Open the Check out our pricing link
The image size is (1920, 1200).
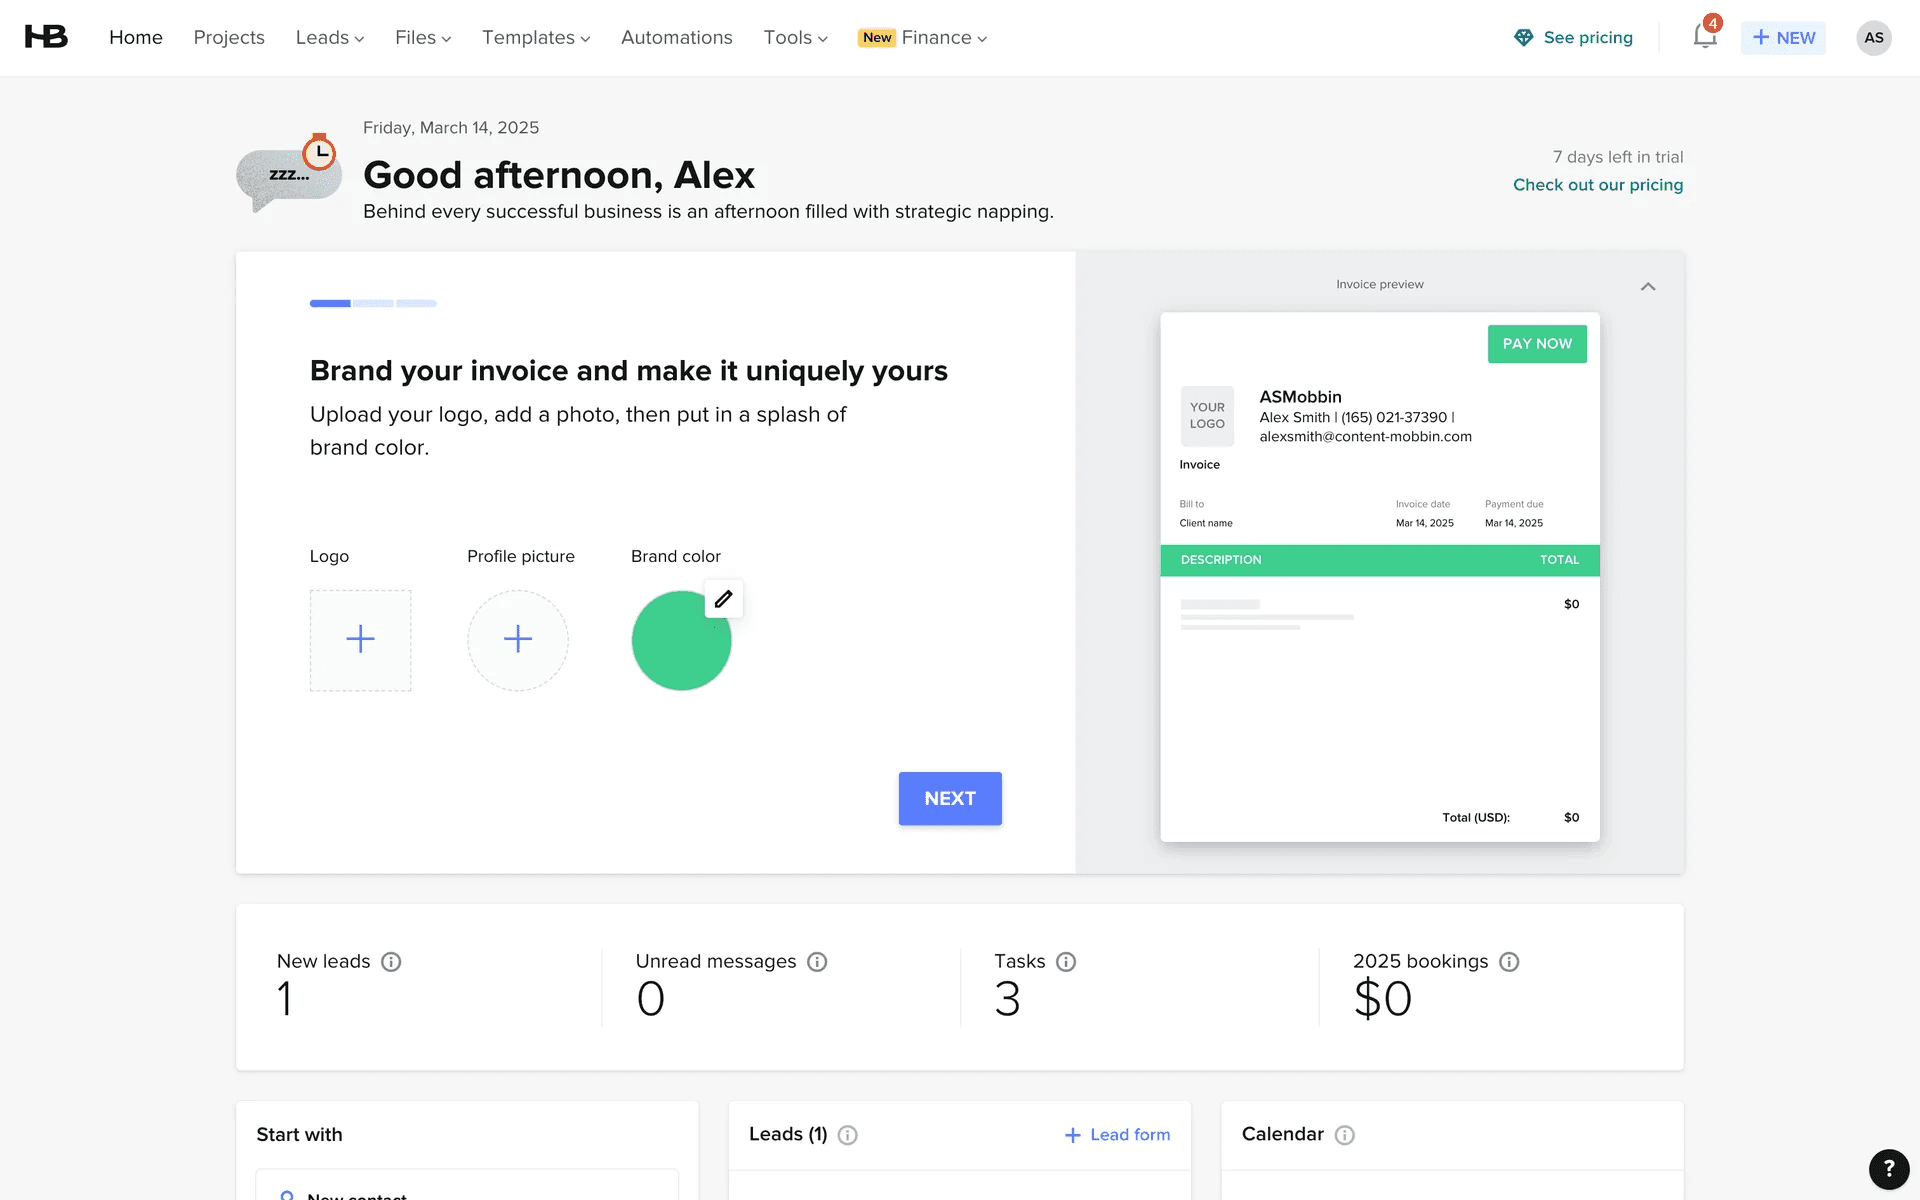click(1597, 185)
